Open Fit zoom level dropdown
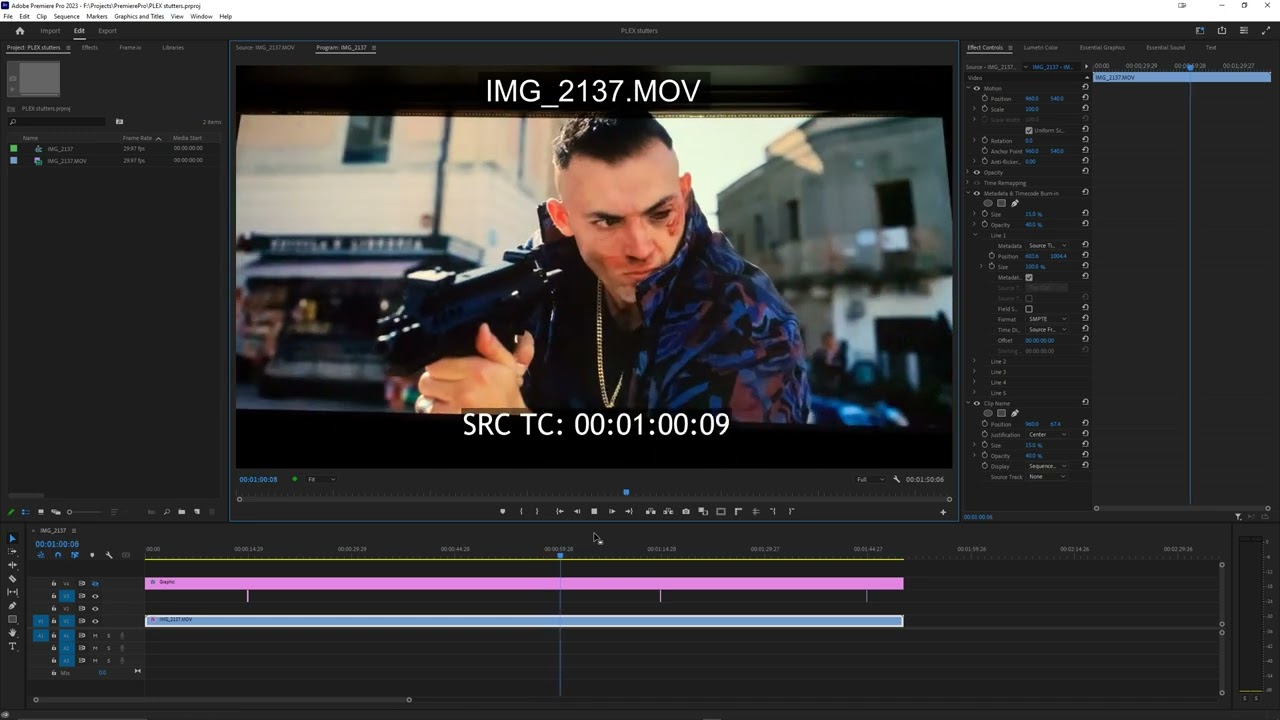The height and width of the screenshot is (720, 1280). (x=321, y=479)
